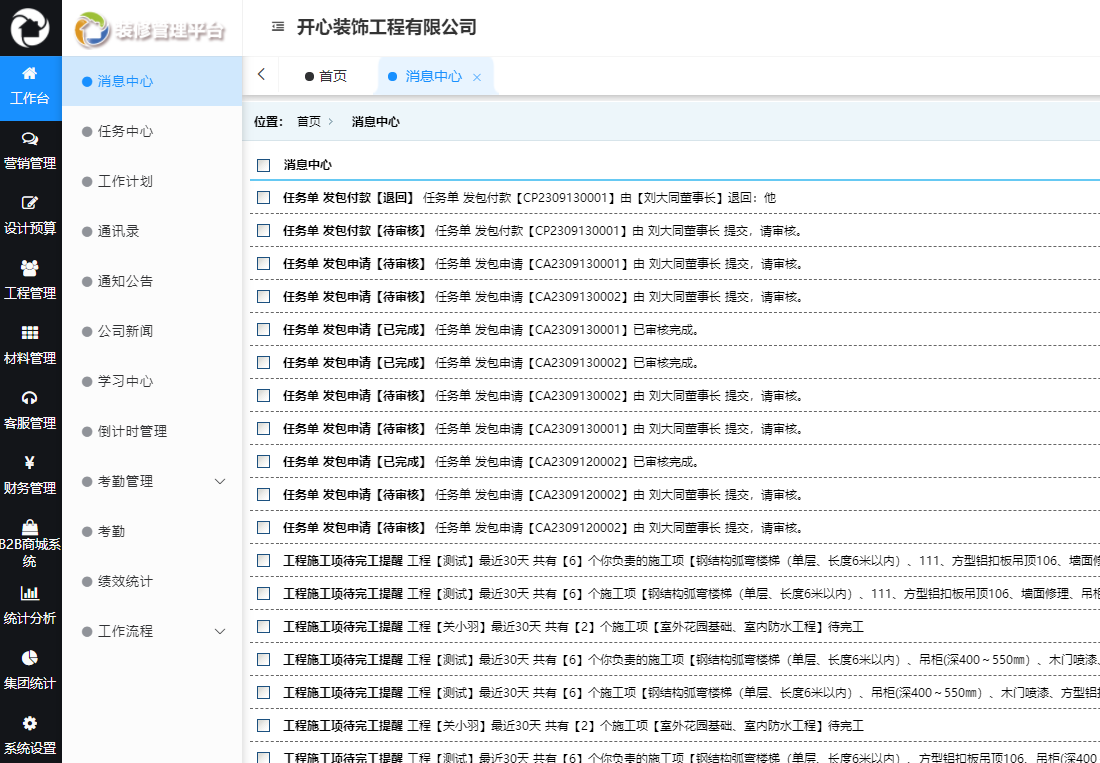Viewport: 1100px width, 763px height.
Task: Open 系统设置 via the gear icon
Action: coord(30,736)
